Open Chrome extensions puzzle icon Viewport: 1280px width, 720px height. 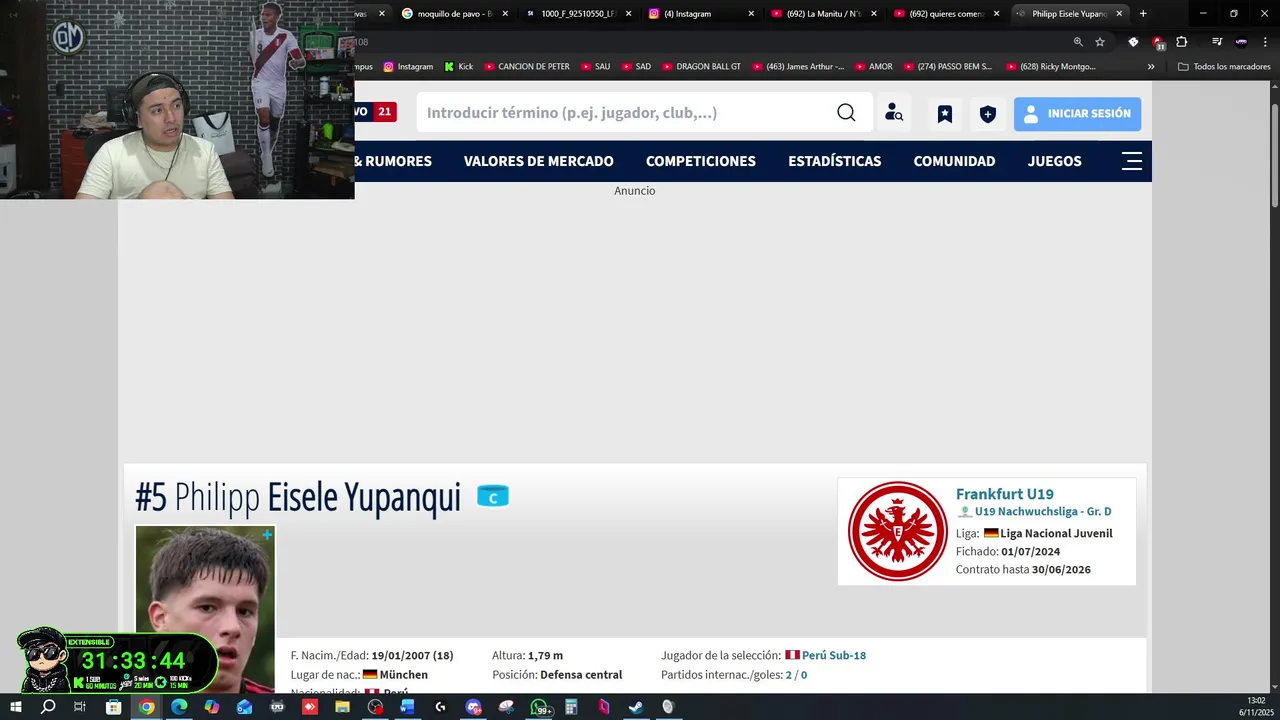pyautogui.click(x=1182, y=42)
